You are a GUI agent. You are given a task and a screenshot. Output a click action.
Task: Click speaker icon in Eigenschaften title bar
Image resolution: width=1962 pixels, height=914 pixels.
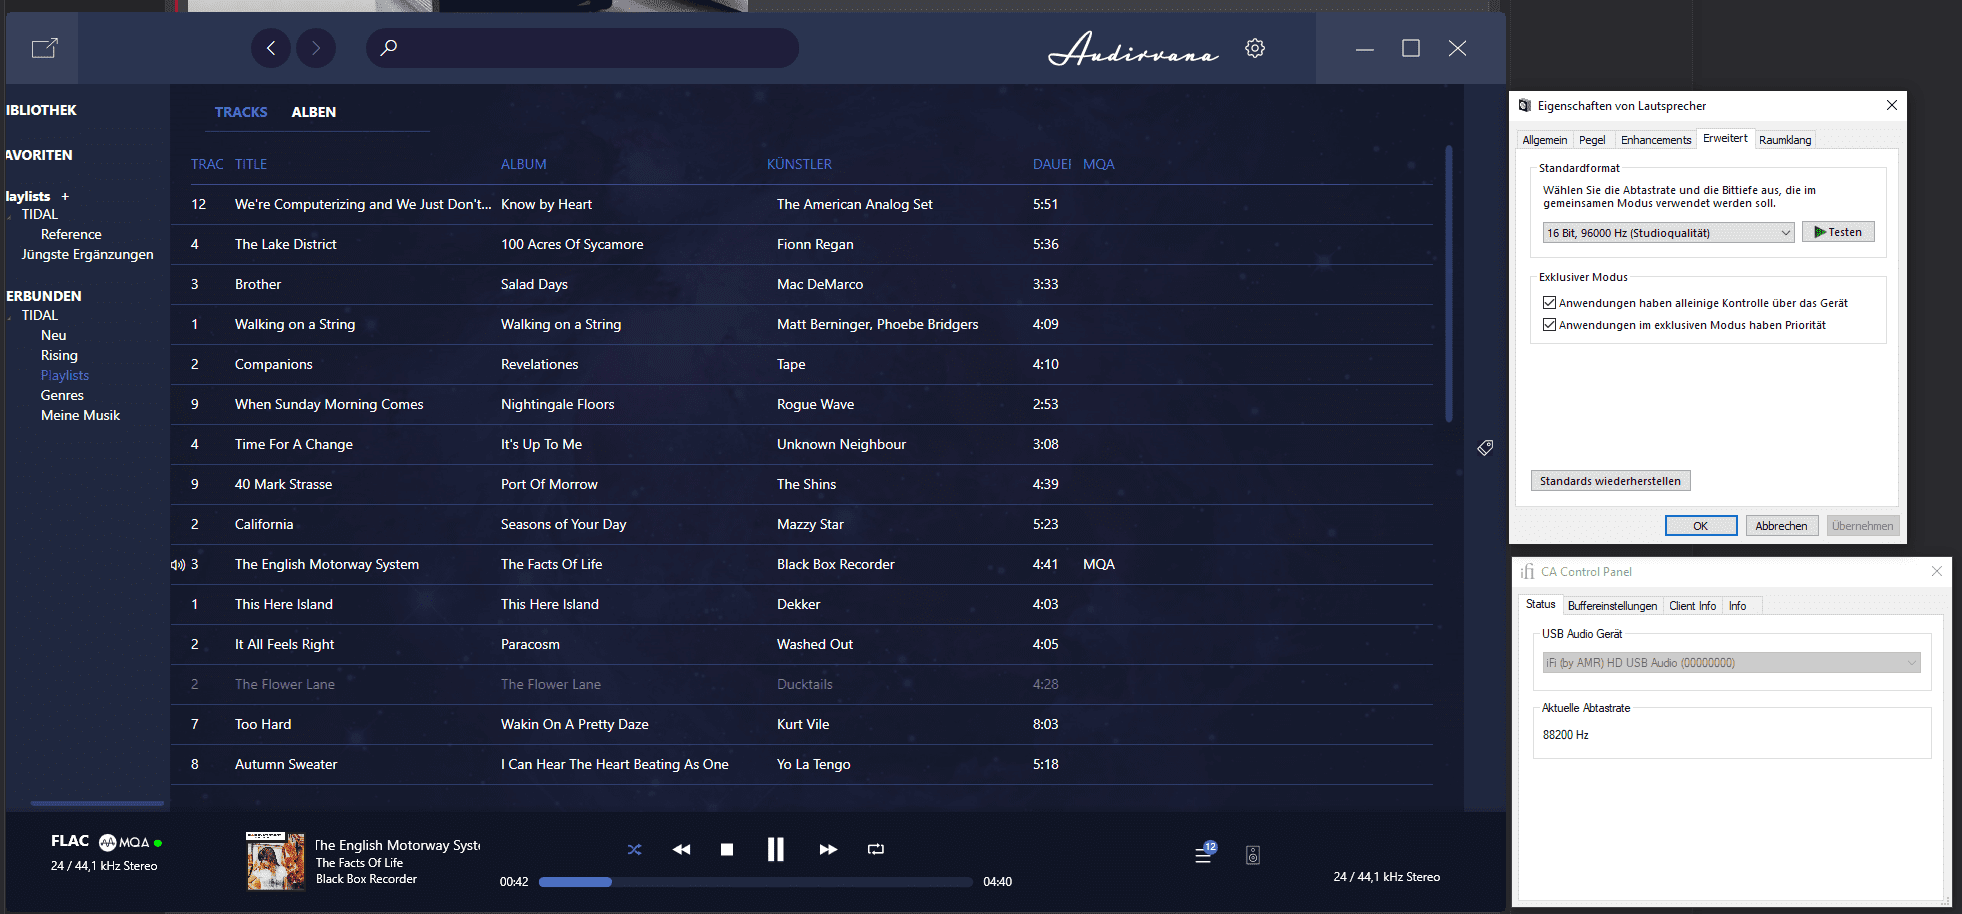(1525, 106)
